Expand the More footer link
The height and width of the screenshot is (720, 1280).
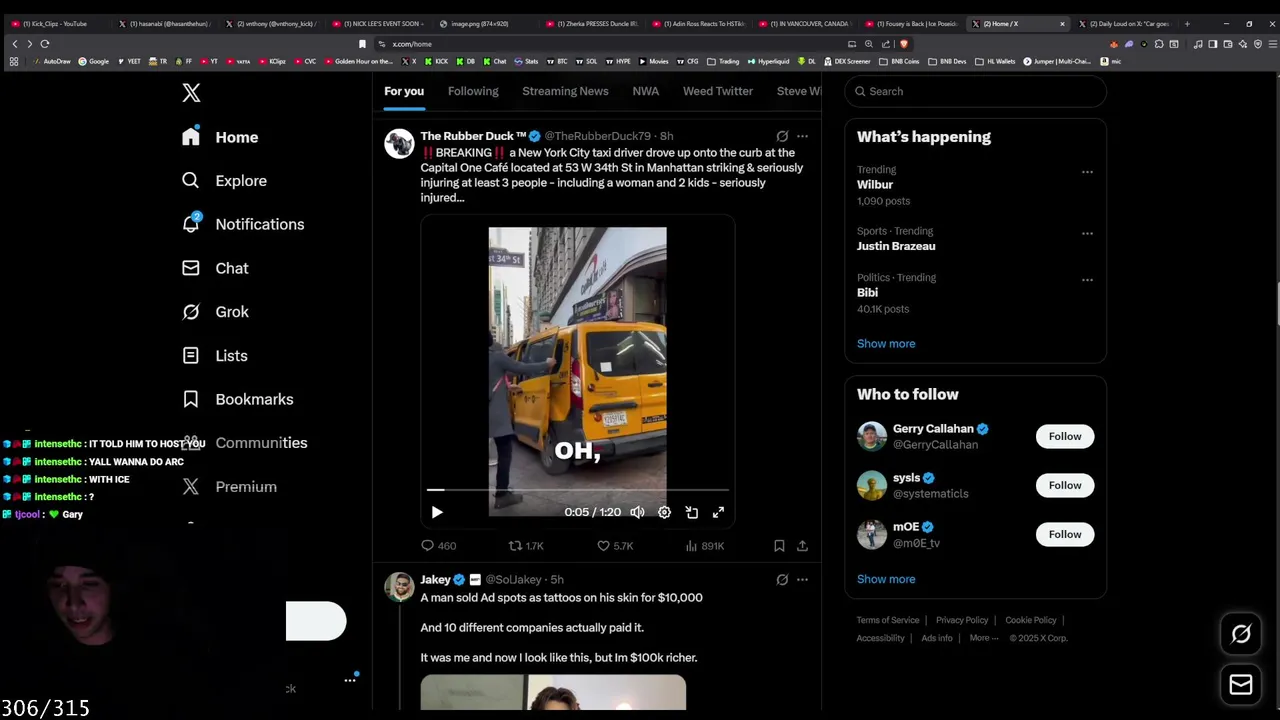[x=983, y=638]
